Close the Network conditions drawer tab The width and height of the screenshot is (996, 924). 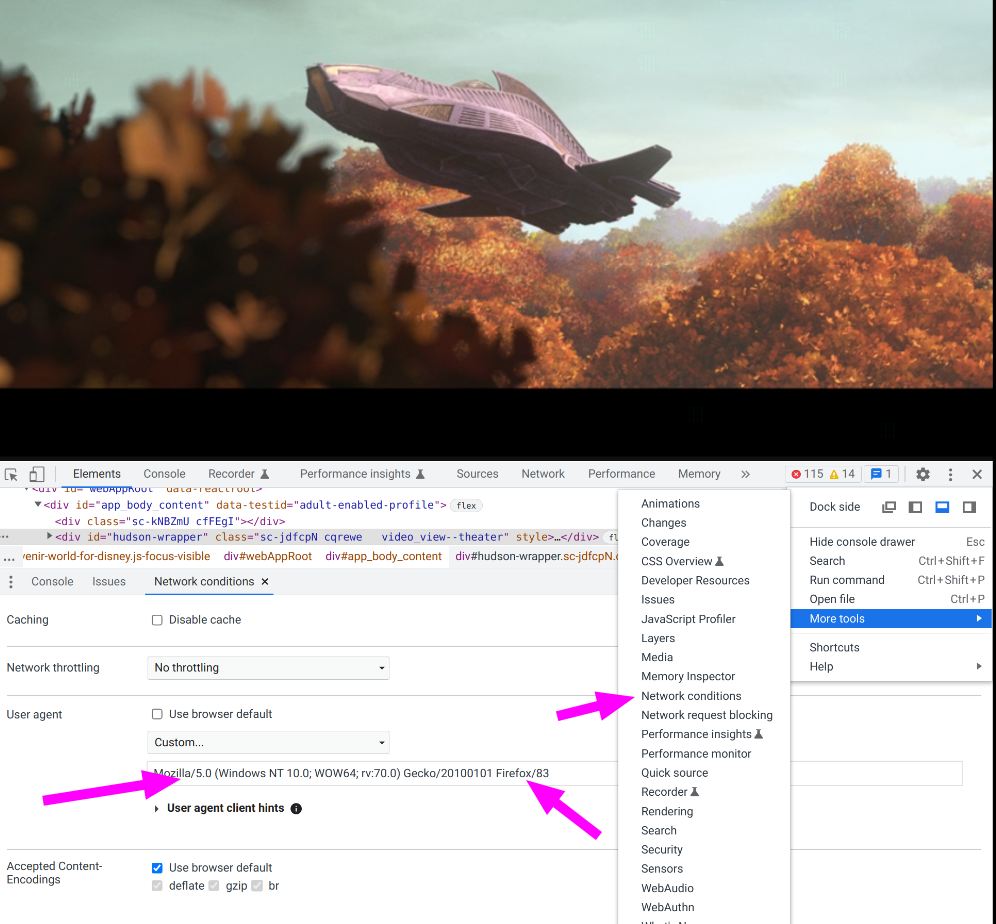click(265, 582)
